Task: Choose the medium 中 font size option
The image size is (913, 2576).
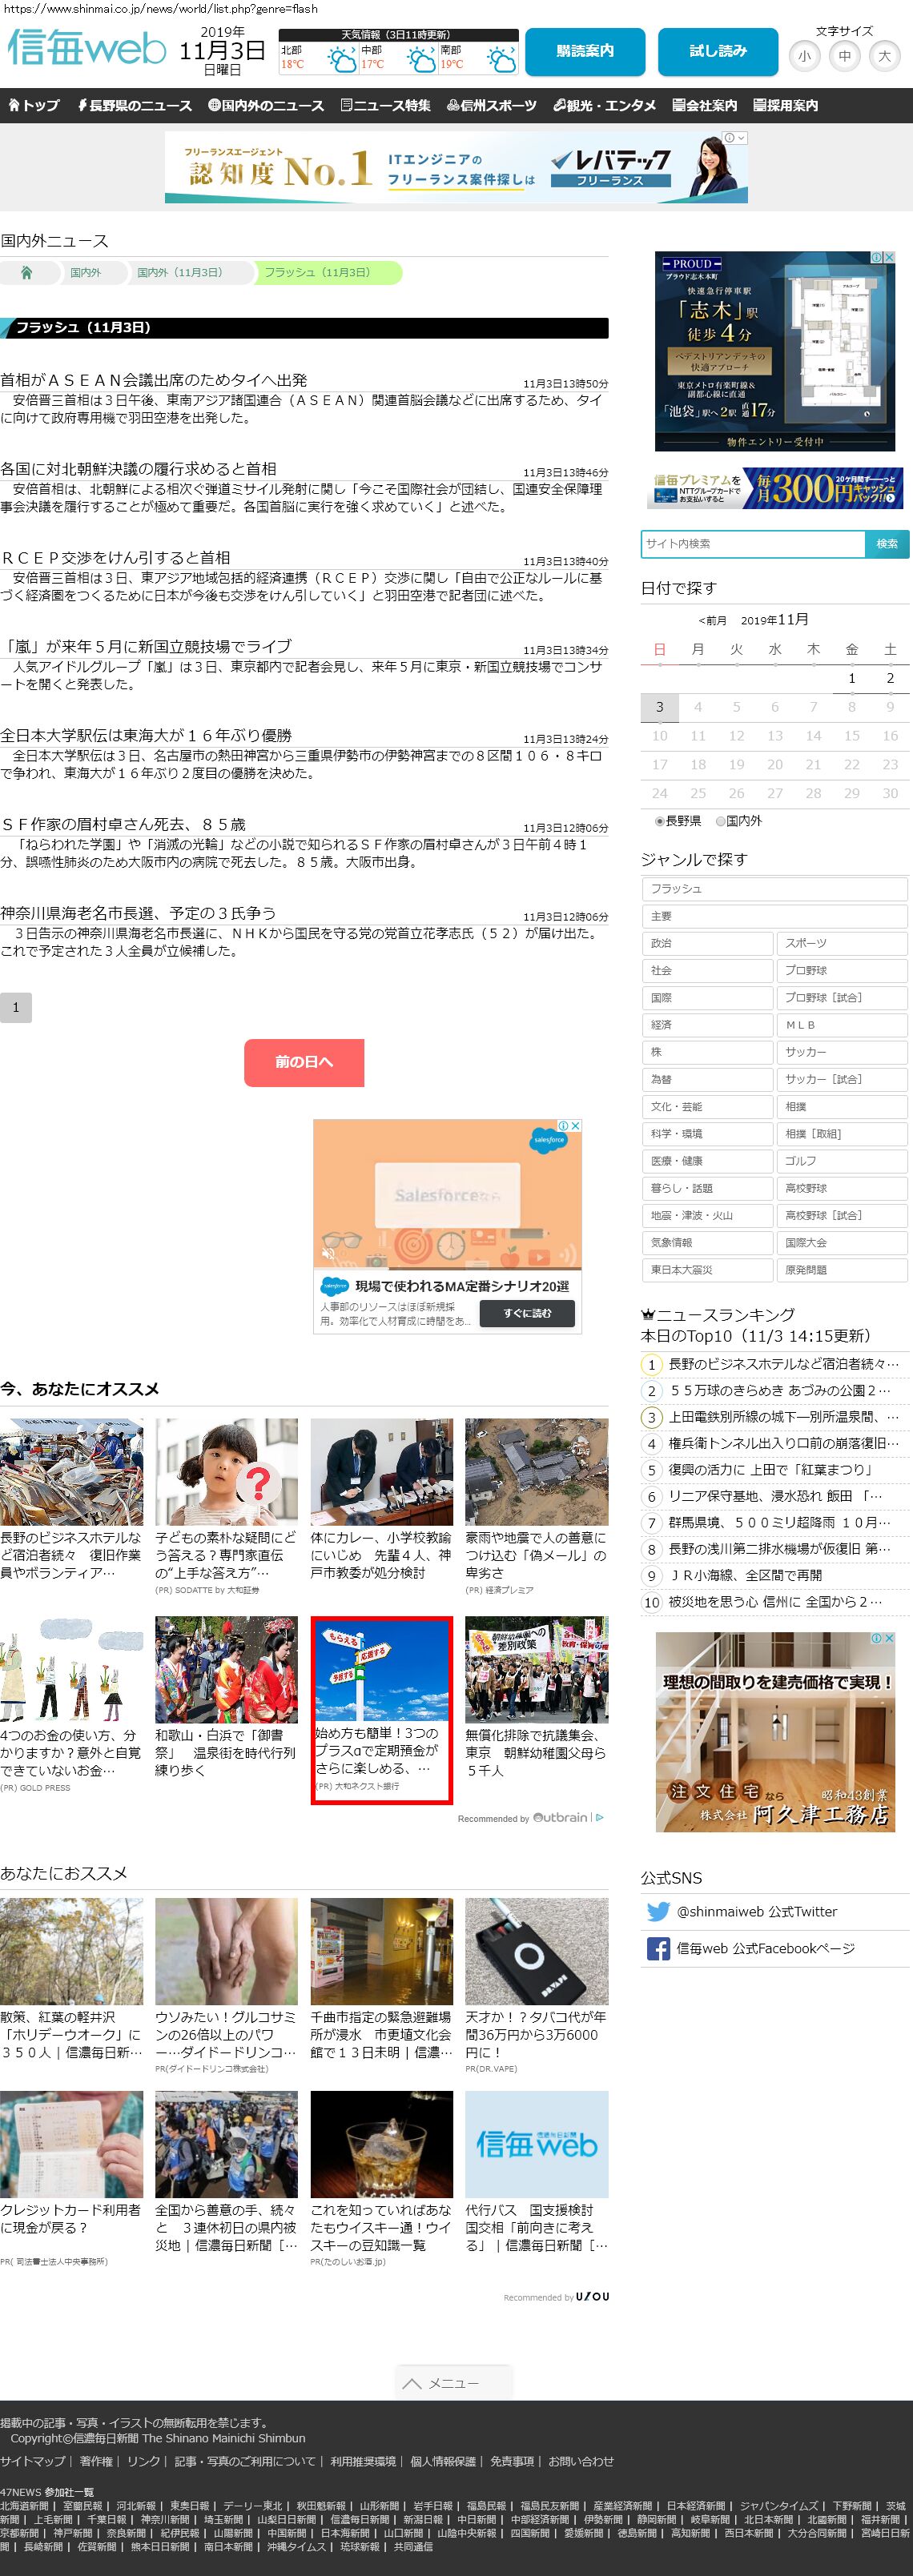Action: click(x=844, y=56)
